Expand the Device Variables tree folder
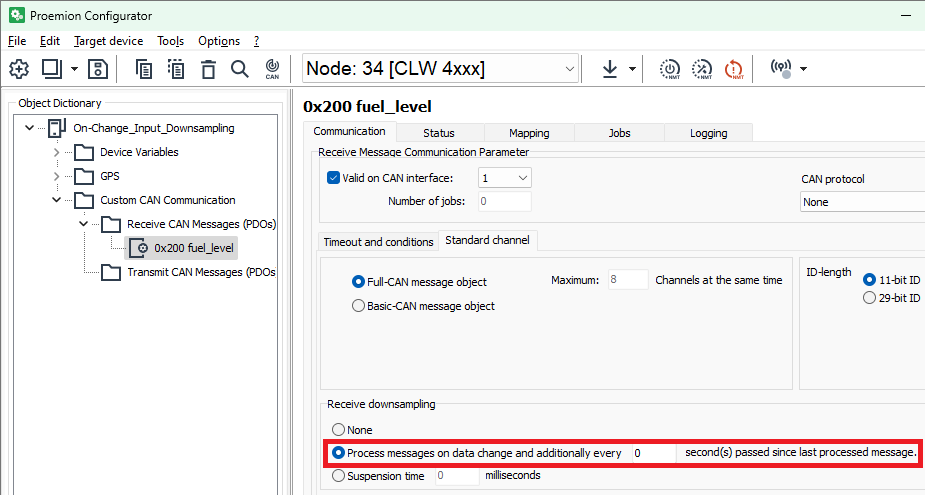This screenshot has height=495, width=925. pos(57,152)
